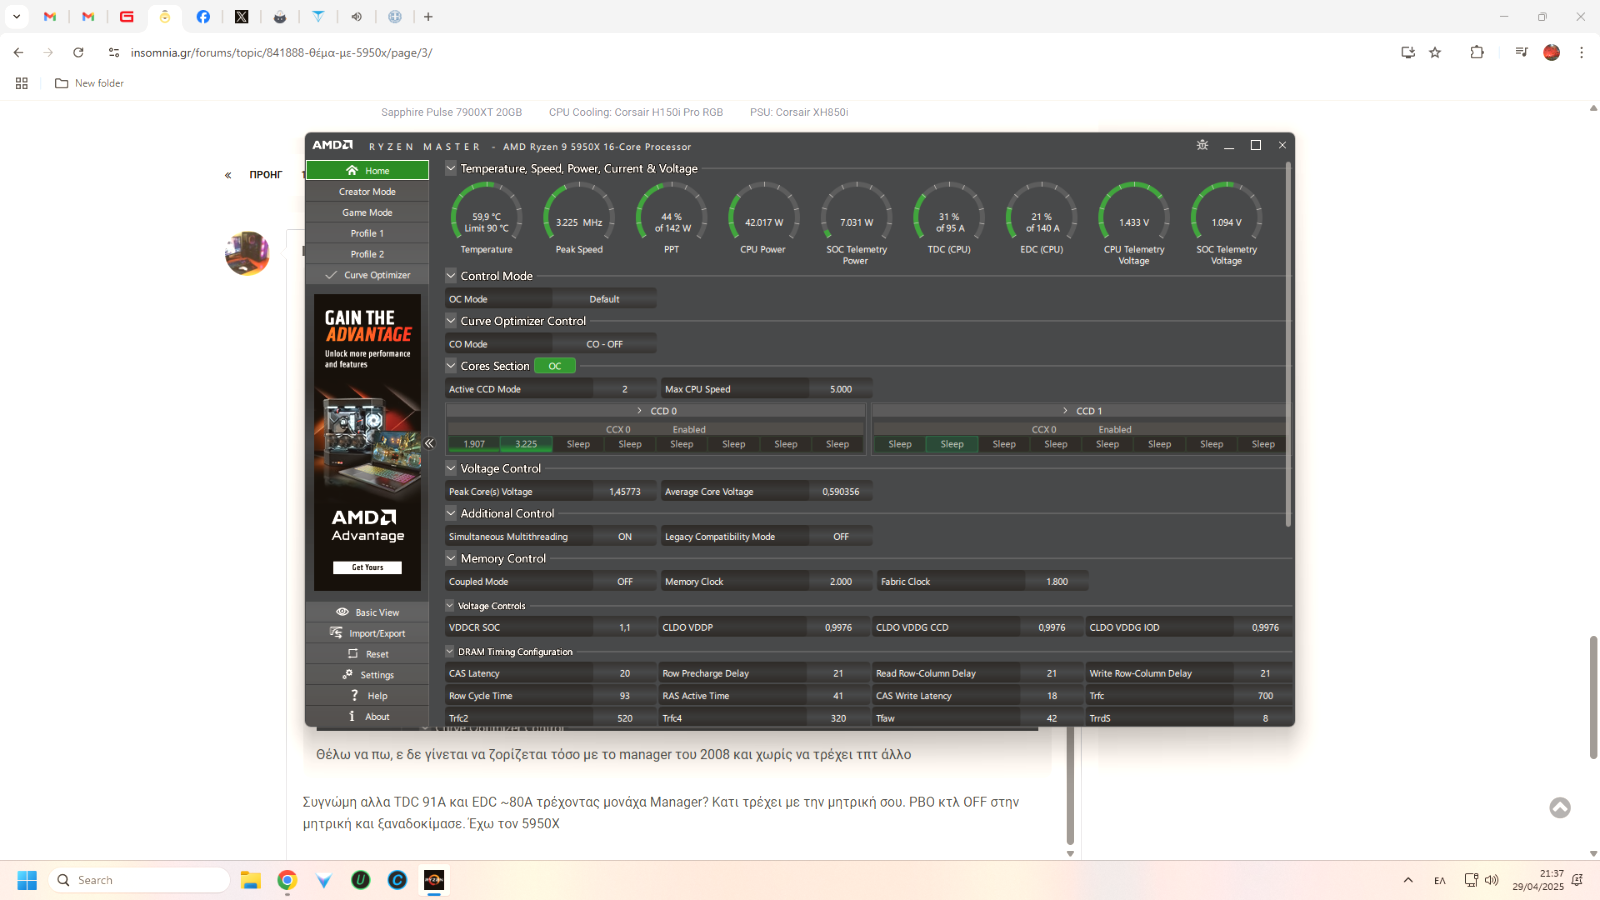Collapse the Memory Control section
The height and width of the screenshot is (900, 1600).
point(451,558)
